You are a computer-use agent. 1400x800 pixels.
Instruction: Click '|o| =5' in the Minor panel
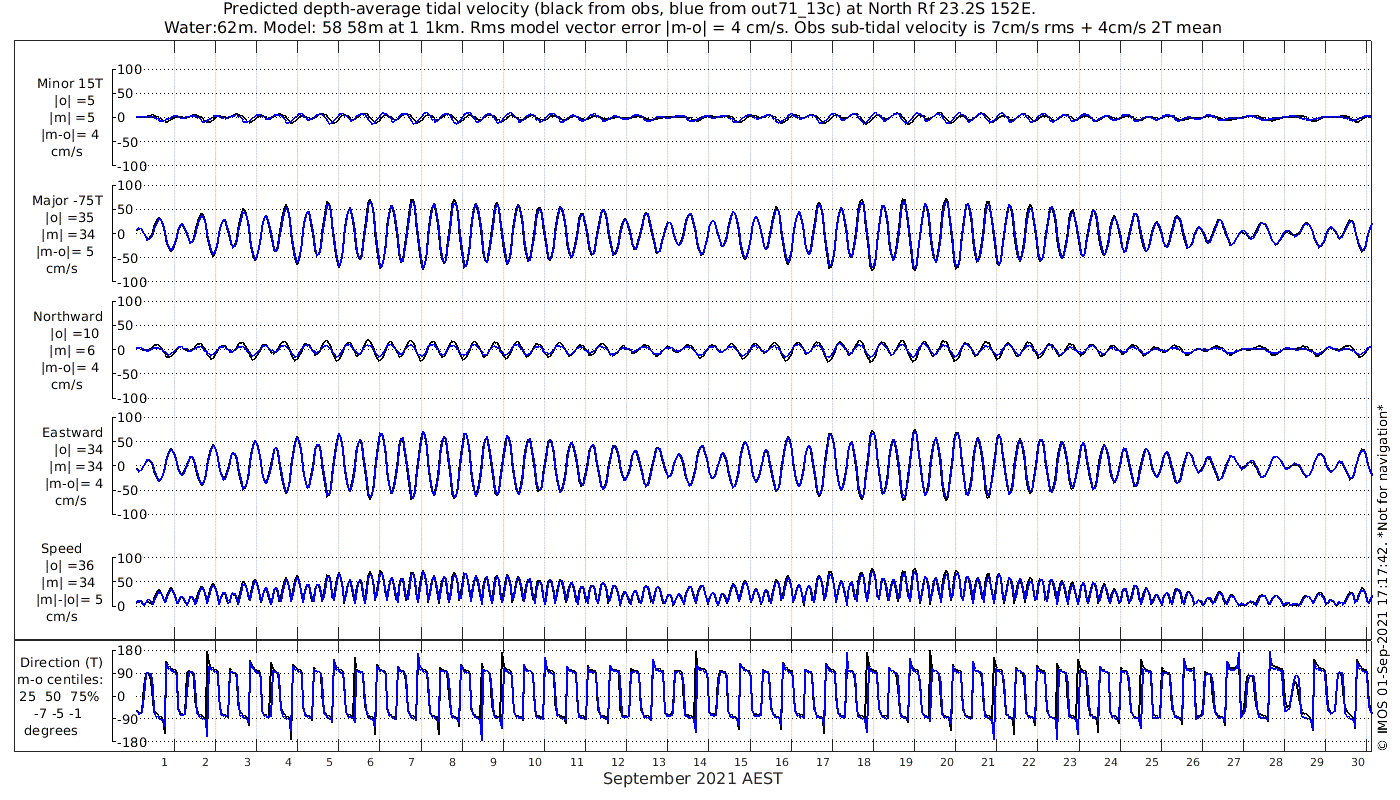[x=73, y=101]
